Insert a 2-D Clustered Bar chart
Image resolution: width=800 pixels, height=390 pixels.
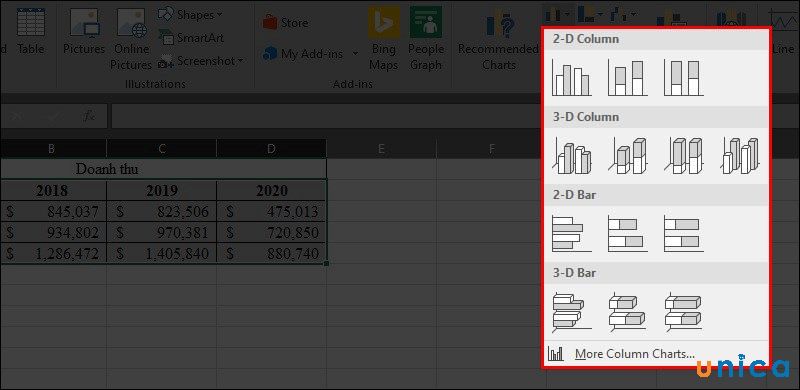click(571, 234)
